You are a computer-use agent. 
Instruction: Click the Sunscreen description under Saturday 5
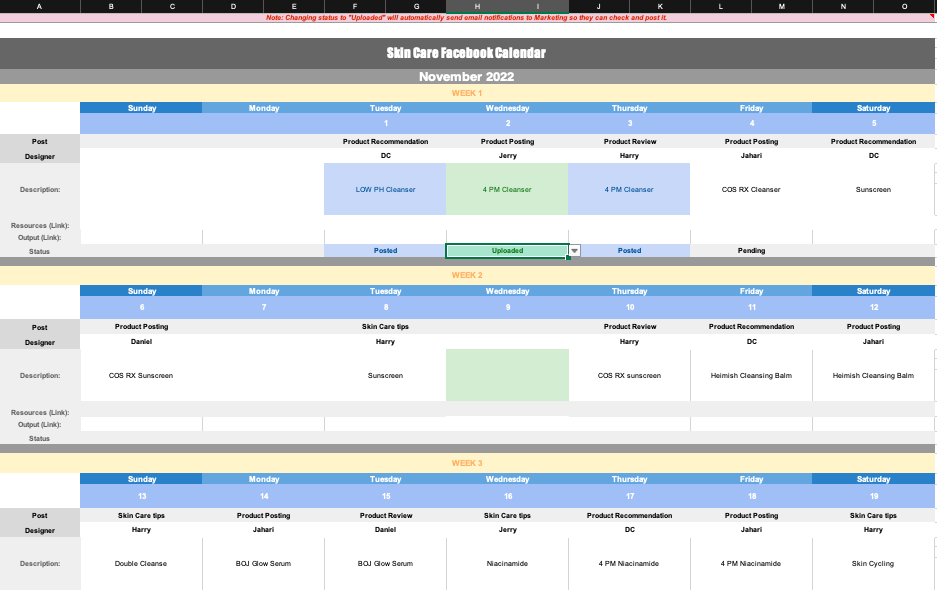click(873, 189)
